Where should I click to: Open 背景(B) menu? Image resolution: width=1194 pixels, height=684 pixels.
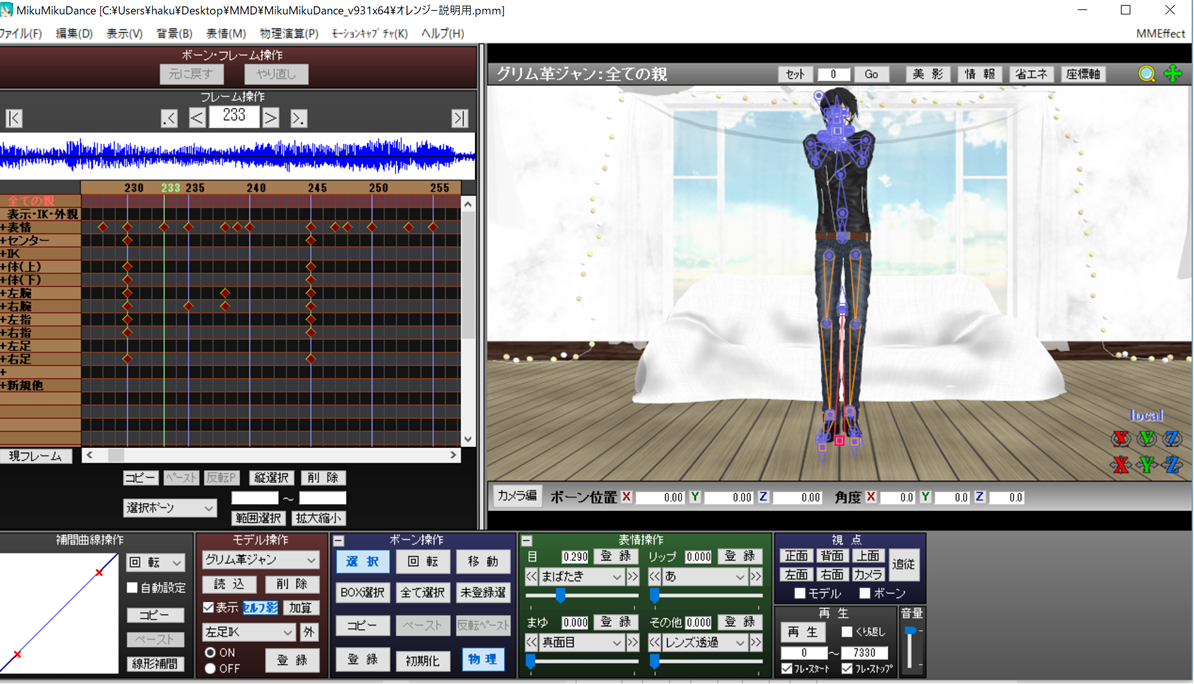174,34
